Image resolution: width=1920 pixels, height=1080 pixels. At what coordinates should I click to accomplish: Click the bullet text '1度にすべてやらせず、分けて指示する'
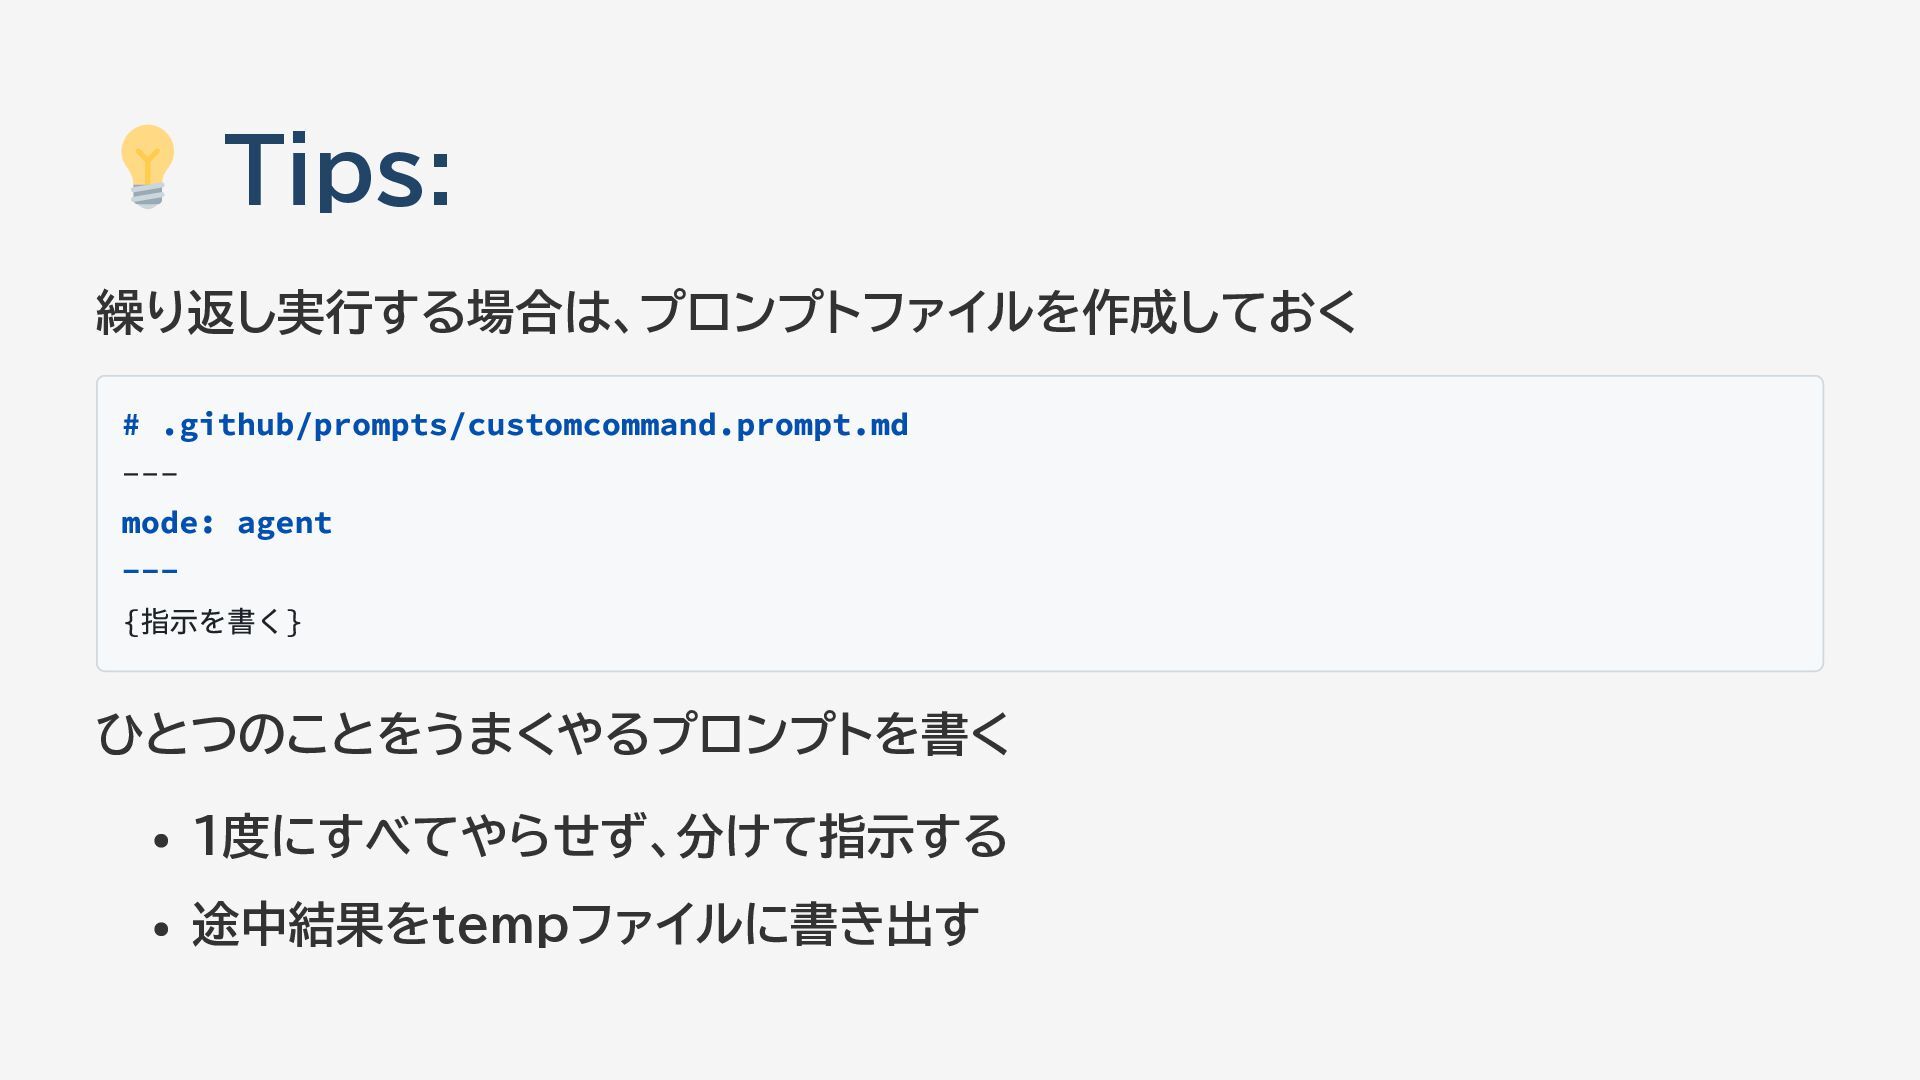[600, 837]
